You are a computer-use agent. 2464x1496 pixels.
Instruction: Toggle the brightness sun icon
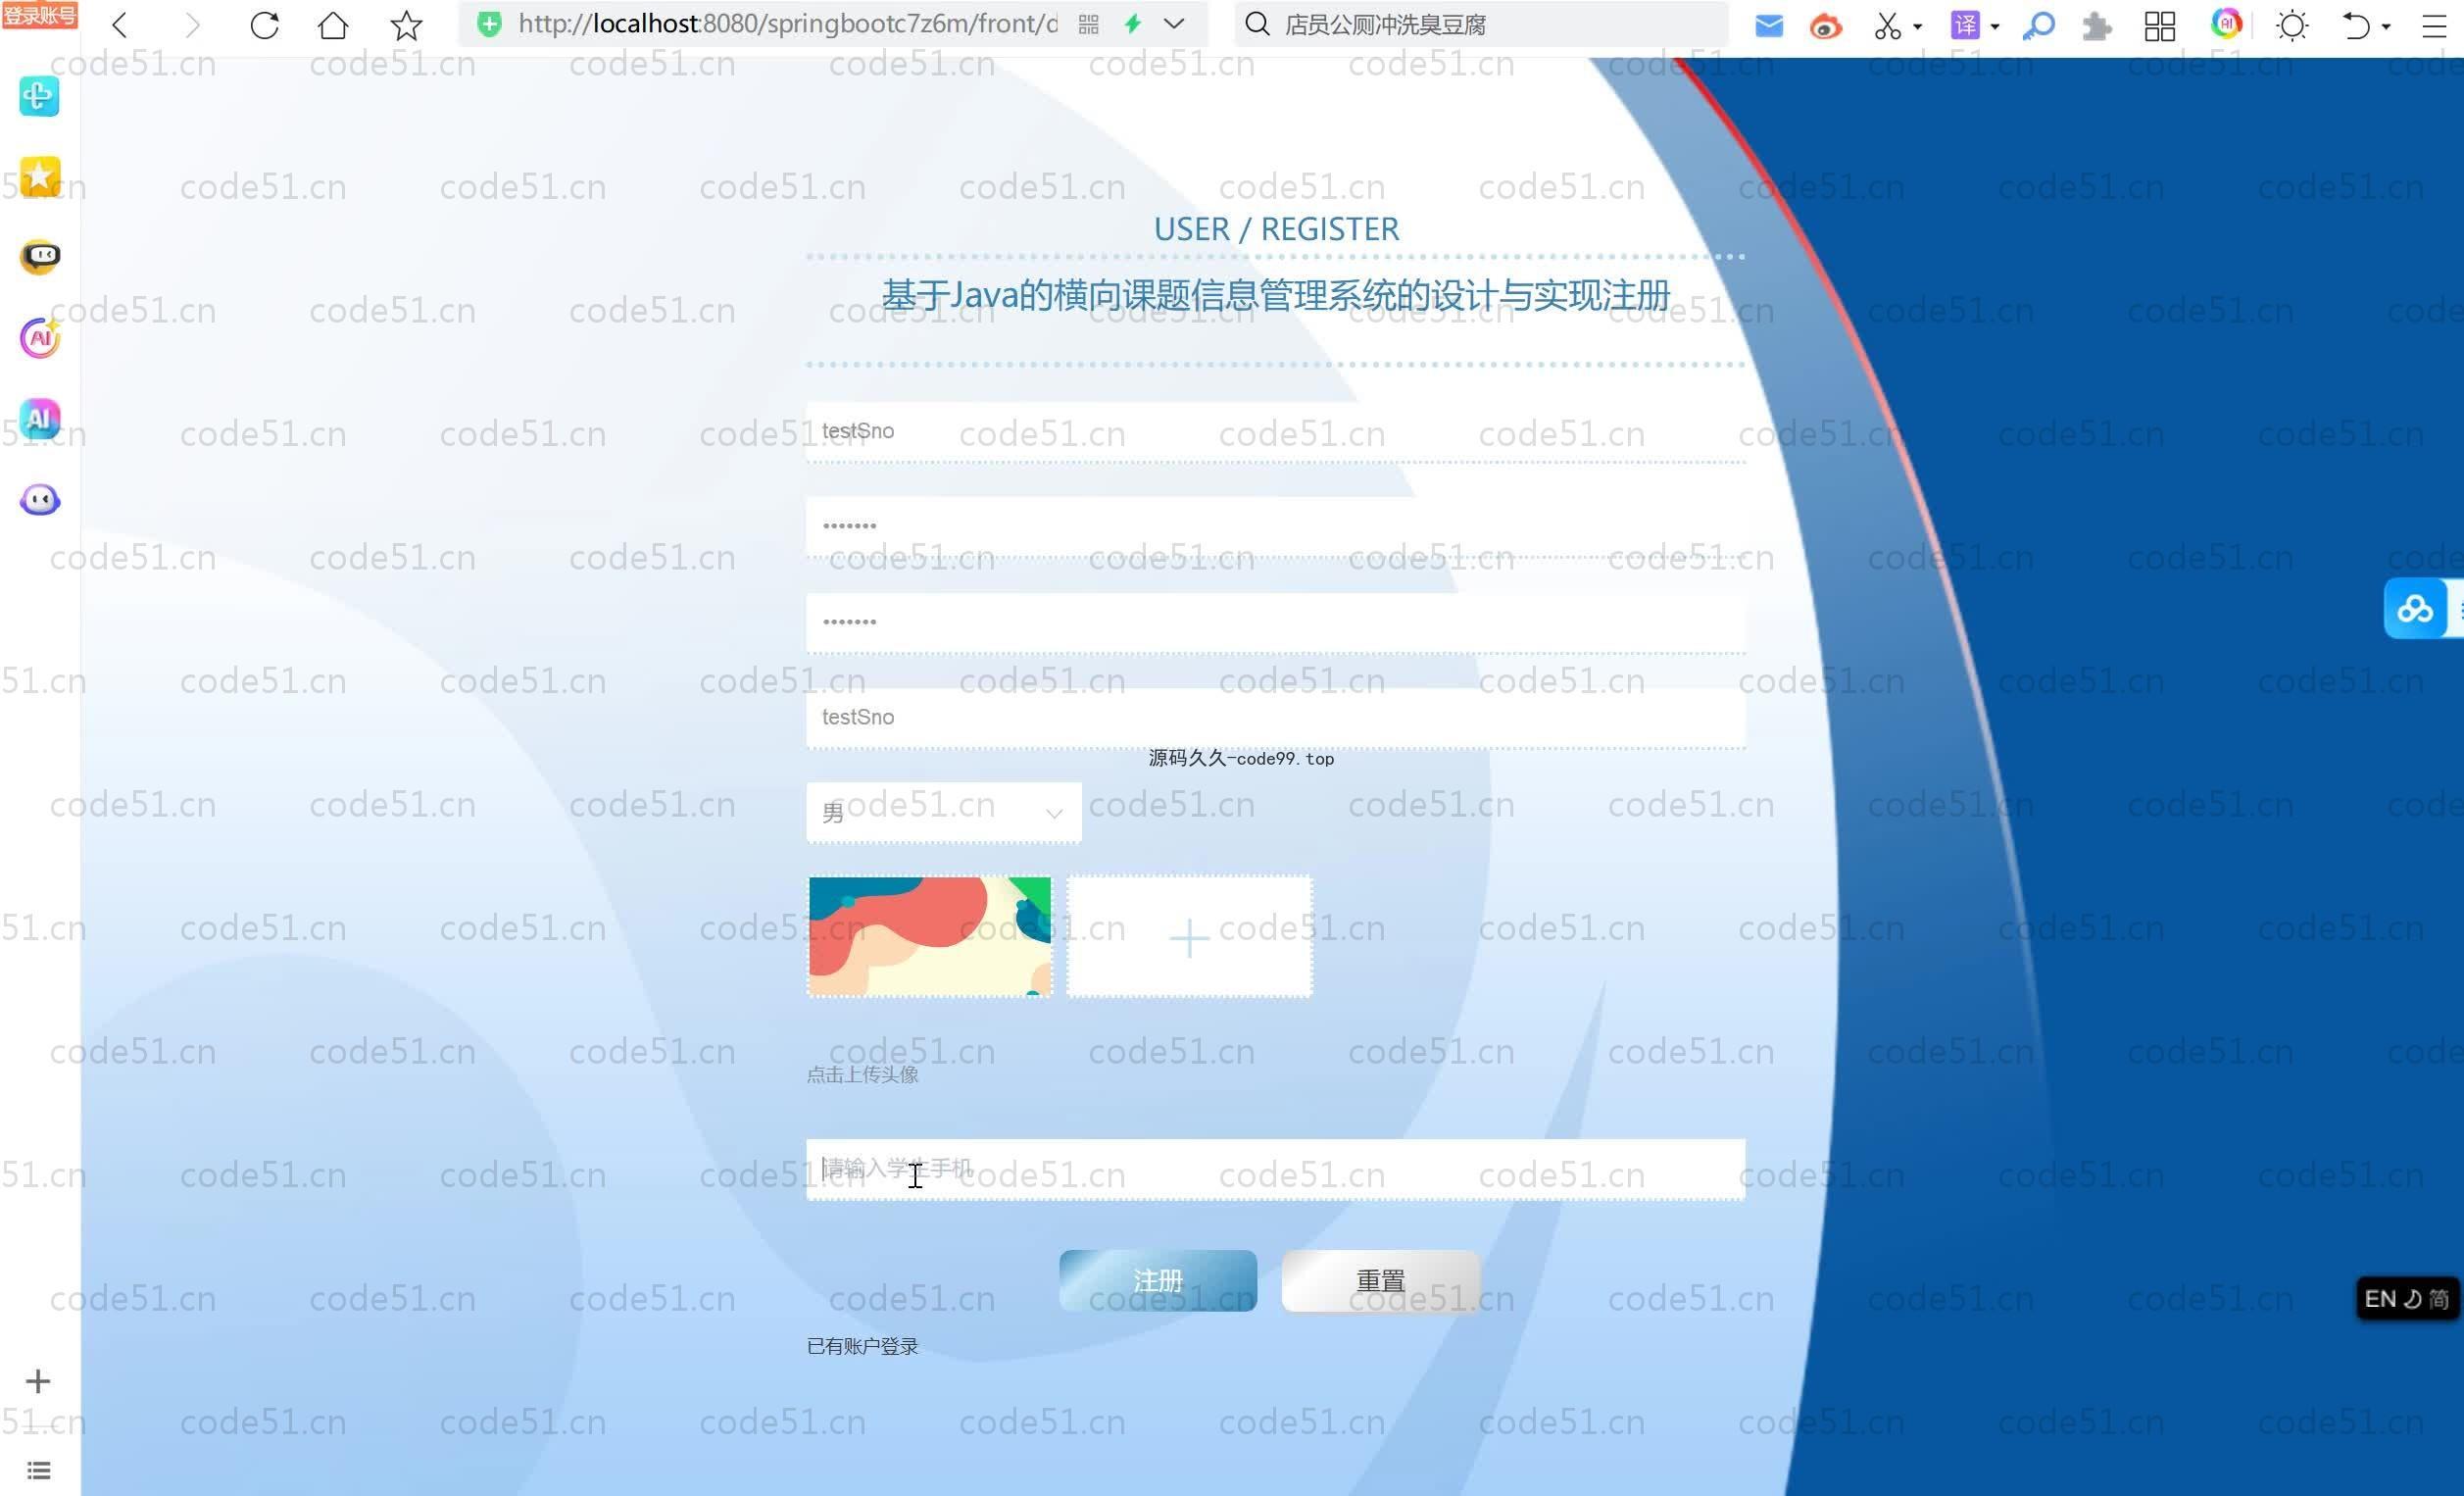coord(2292,25)
